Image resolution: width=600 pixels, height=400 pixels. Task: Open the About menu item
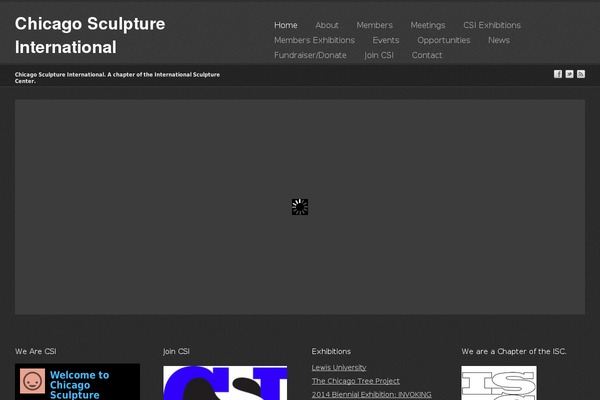tap(327, 25)
